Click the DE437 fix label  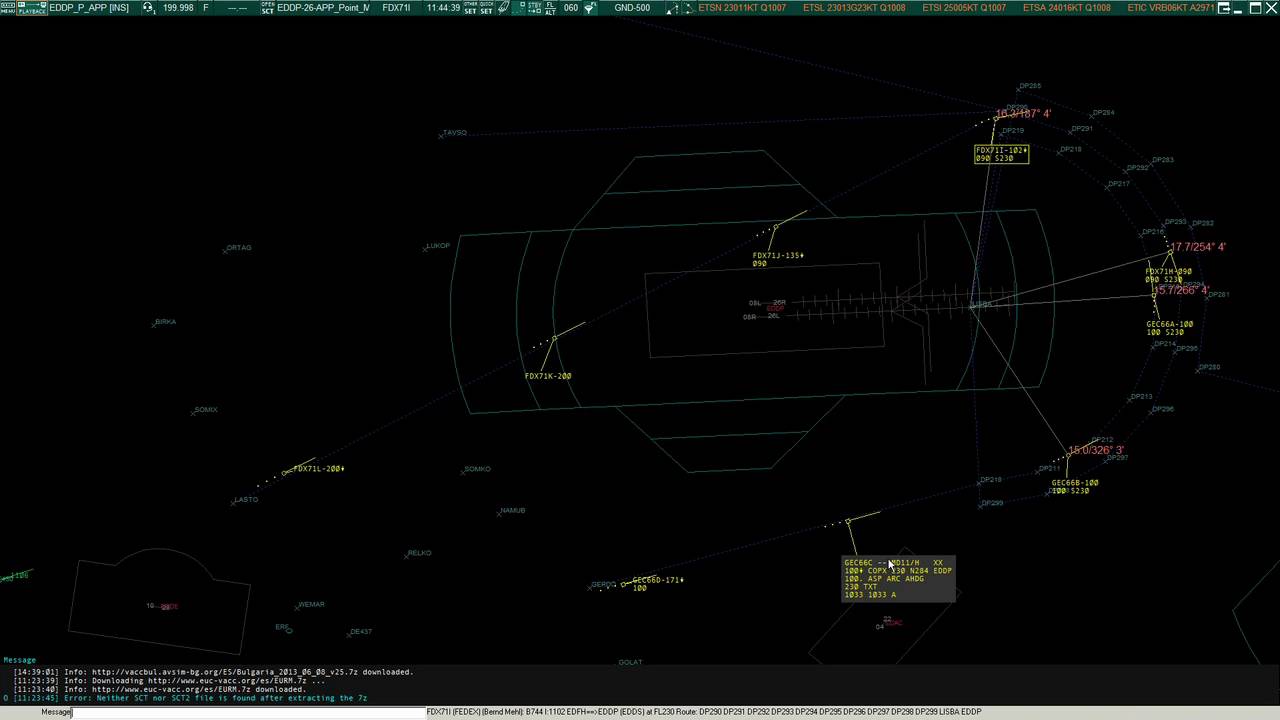click(361, 631)
